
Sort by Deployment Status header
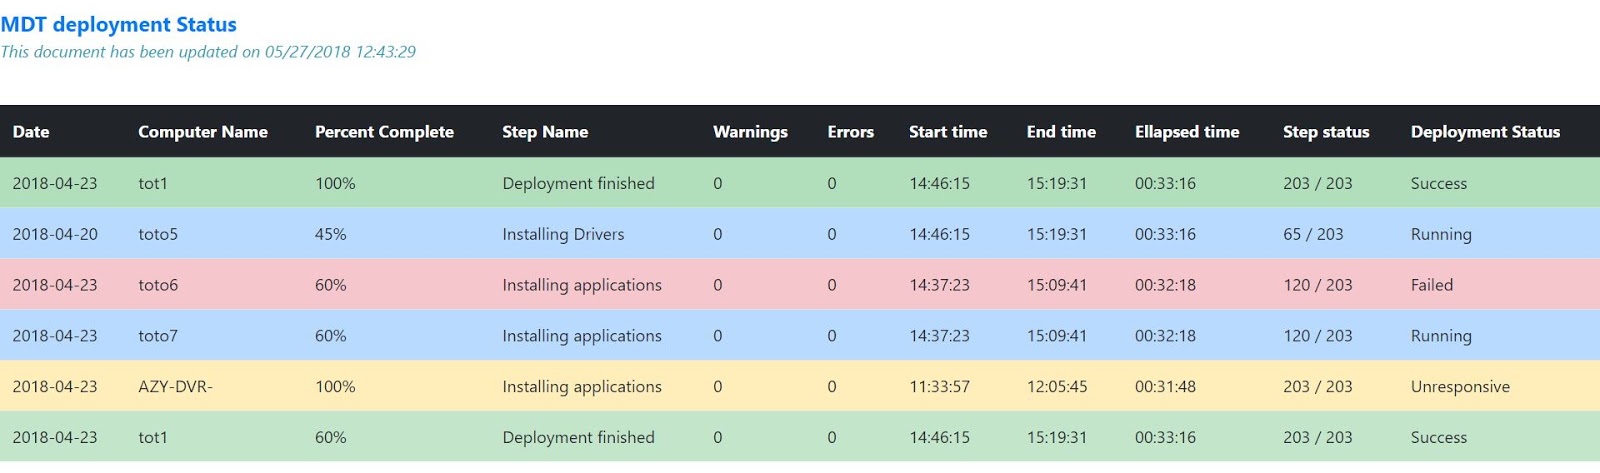point(1485,132)
